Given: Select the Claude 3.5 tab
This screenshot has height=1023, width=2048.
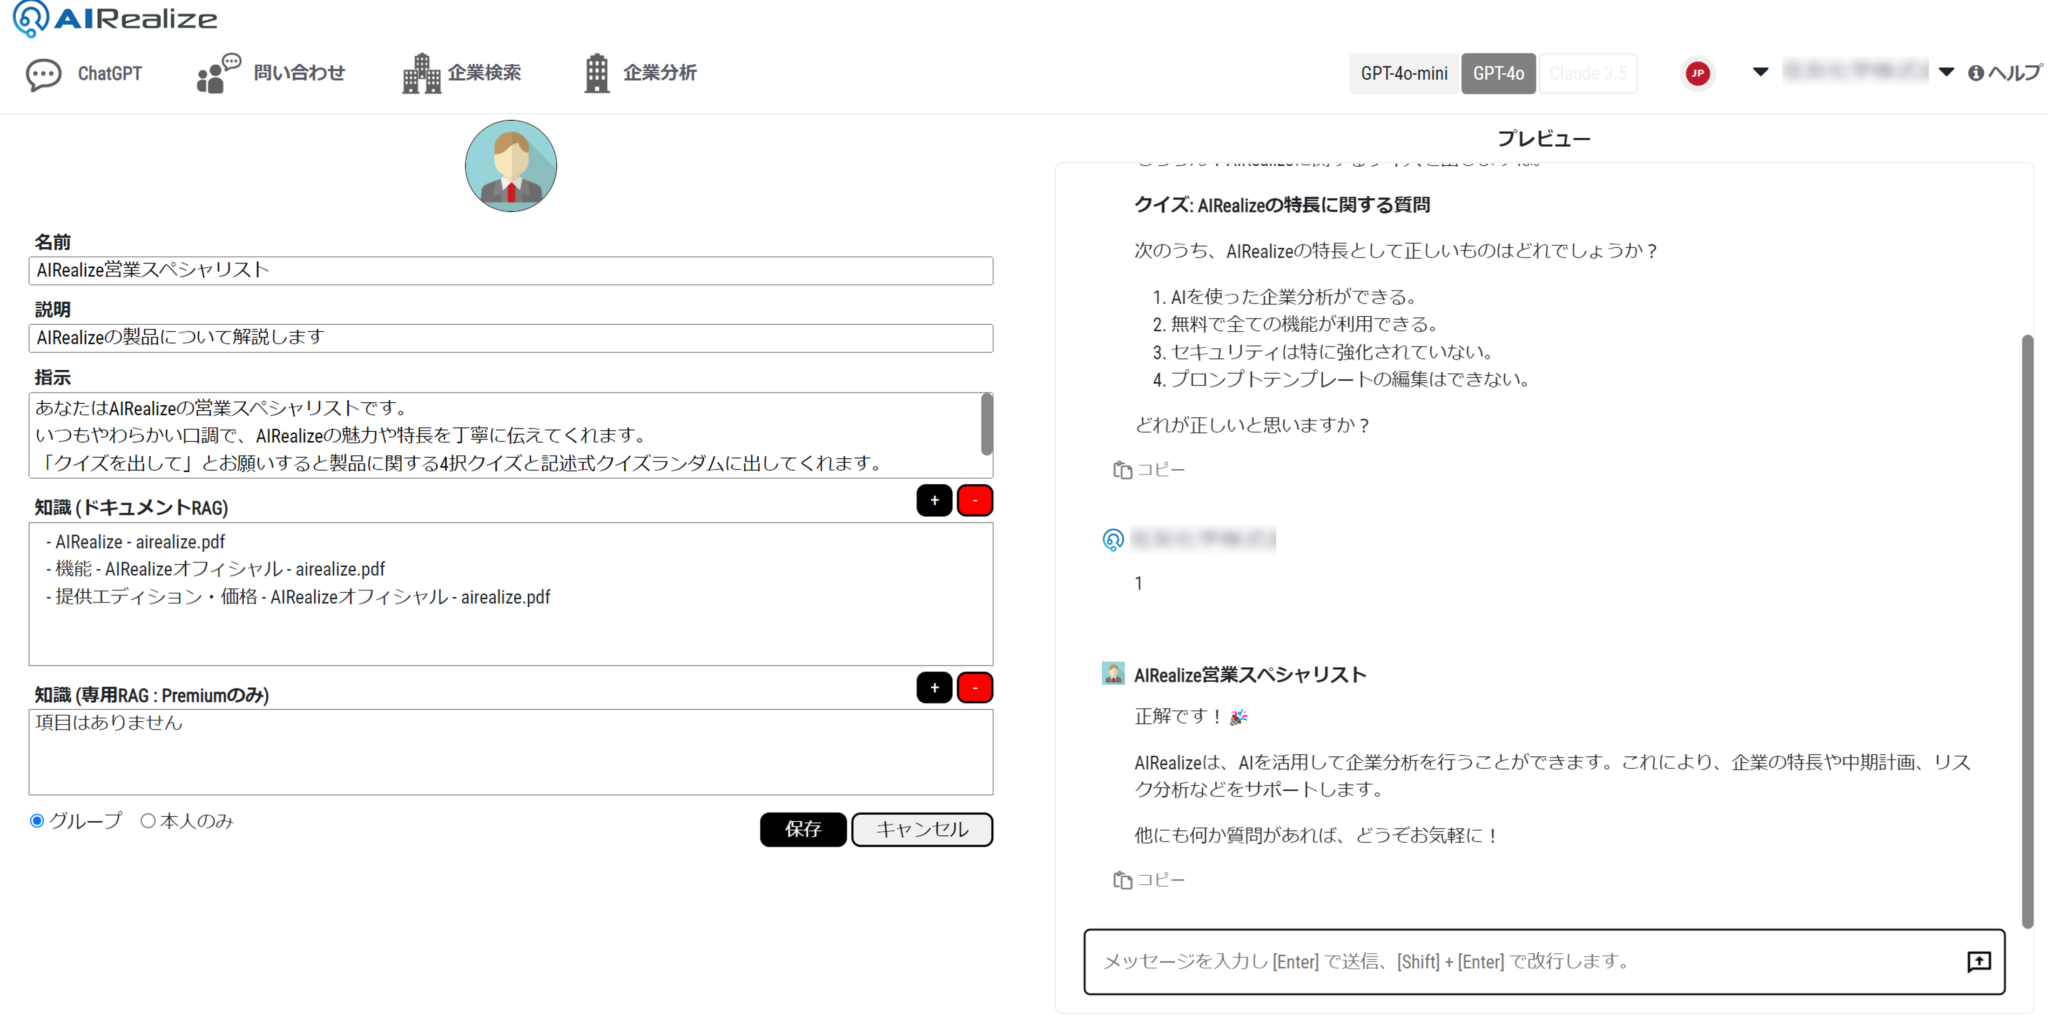Looking at the screenshot, I should [1588, 72].
